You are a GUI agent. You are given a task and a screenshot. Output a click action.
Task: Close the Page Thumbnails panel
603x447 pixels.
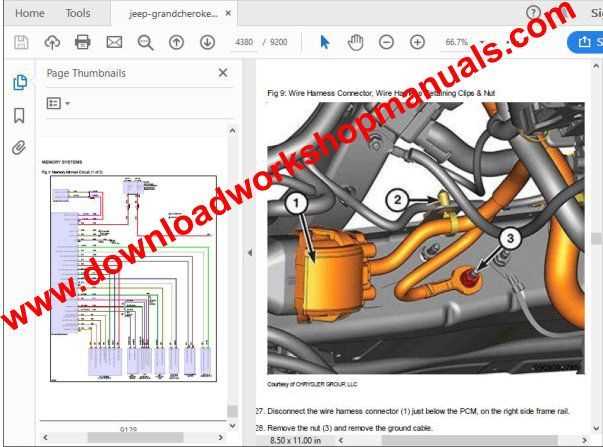(223, 73)
